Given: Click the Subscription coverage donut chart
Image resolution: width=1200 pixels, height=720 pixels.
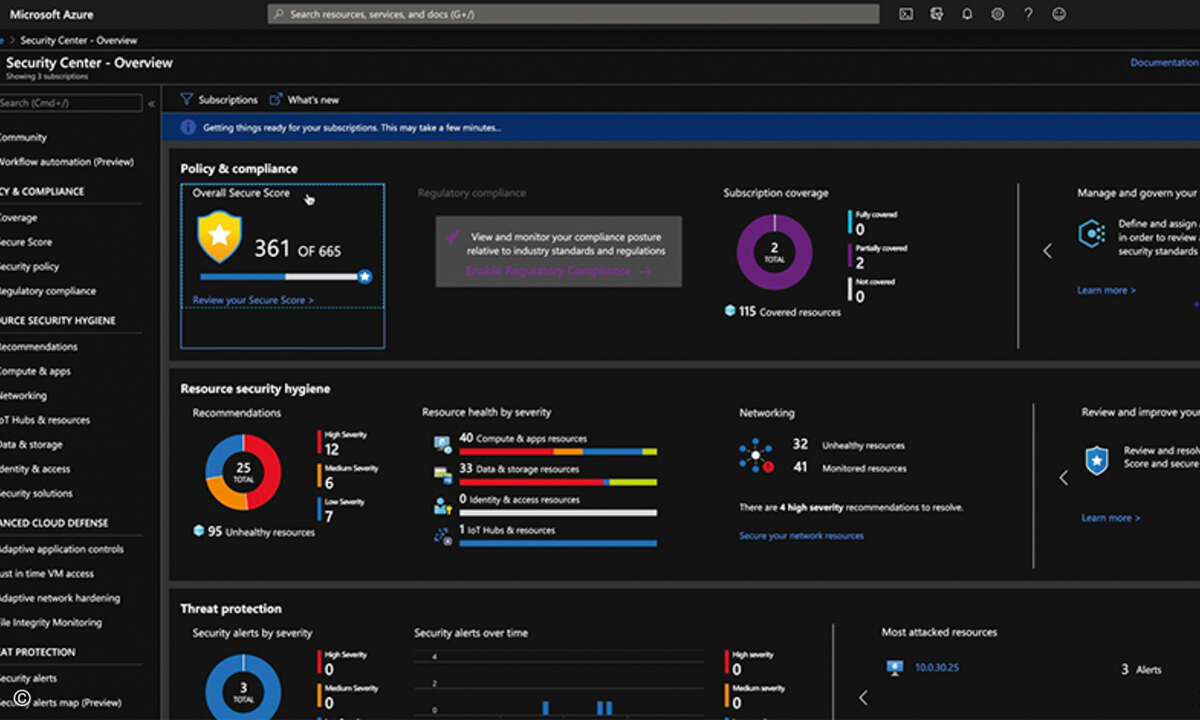Looking at the screenshot, I should (774, 252).
